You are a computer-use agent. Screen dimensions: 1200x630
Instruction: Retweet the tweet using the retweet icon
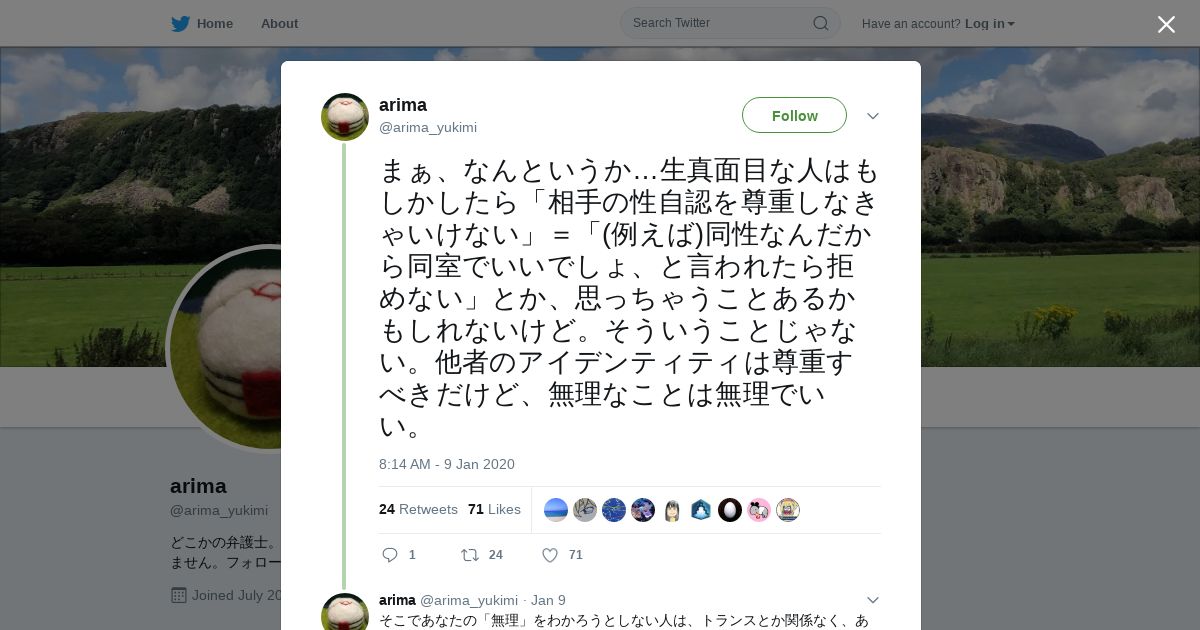469,555
